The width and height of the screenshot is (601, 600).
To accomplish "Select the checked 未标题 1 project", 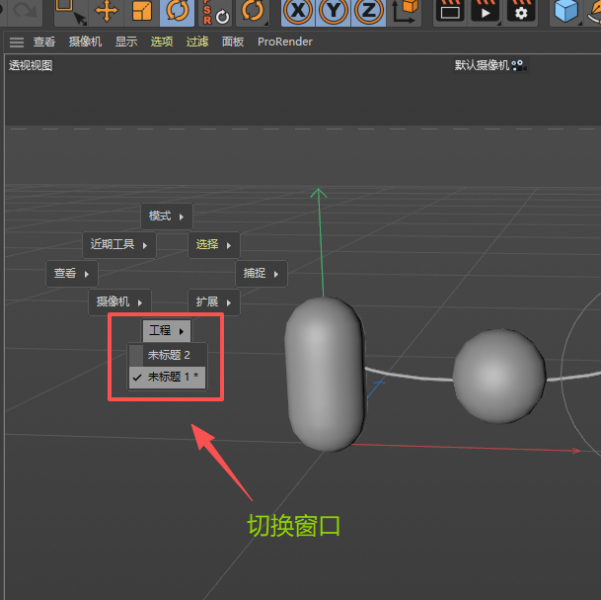I will pyautogui.click(x=172, y=377).
